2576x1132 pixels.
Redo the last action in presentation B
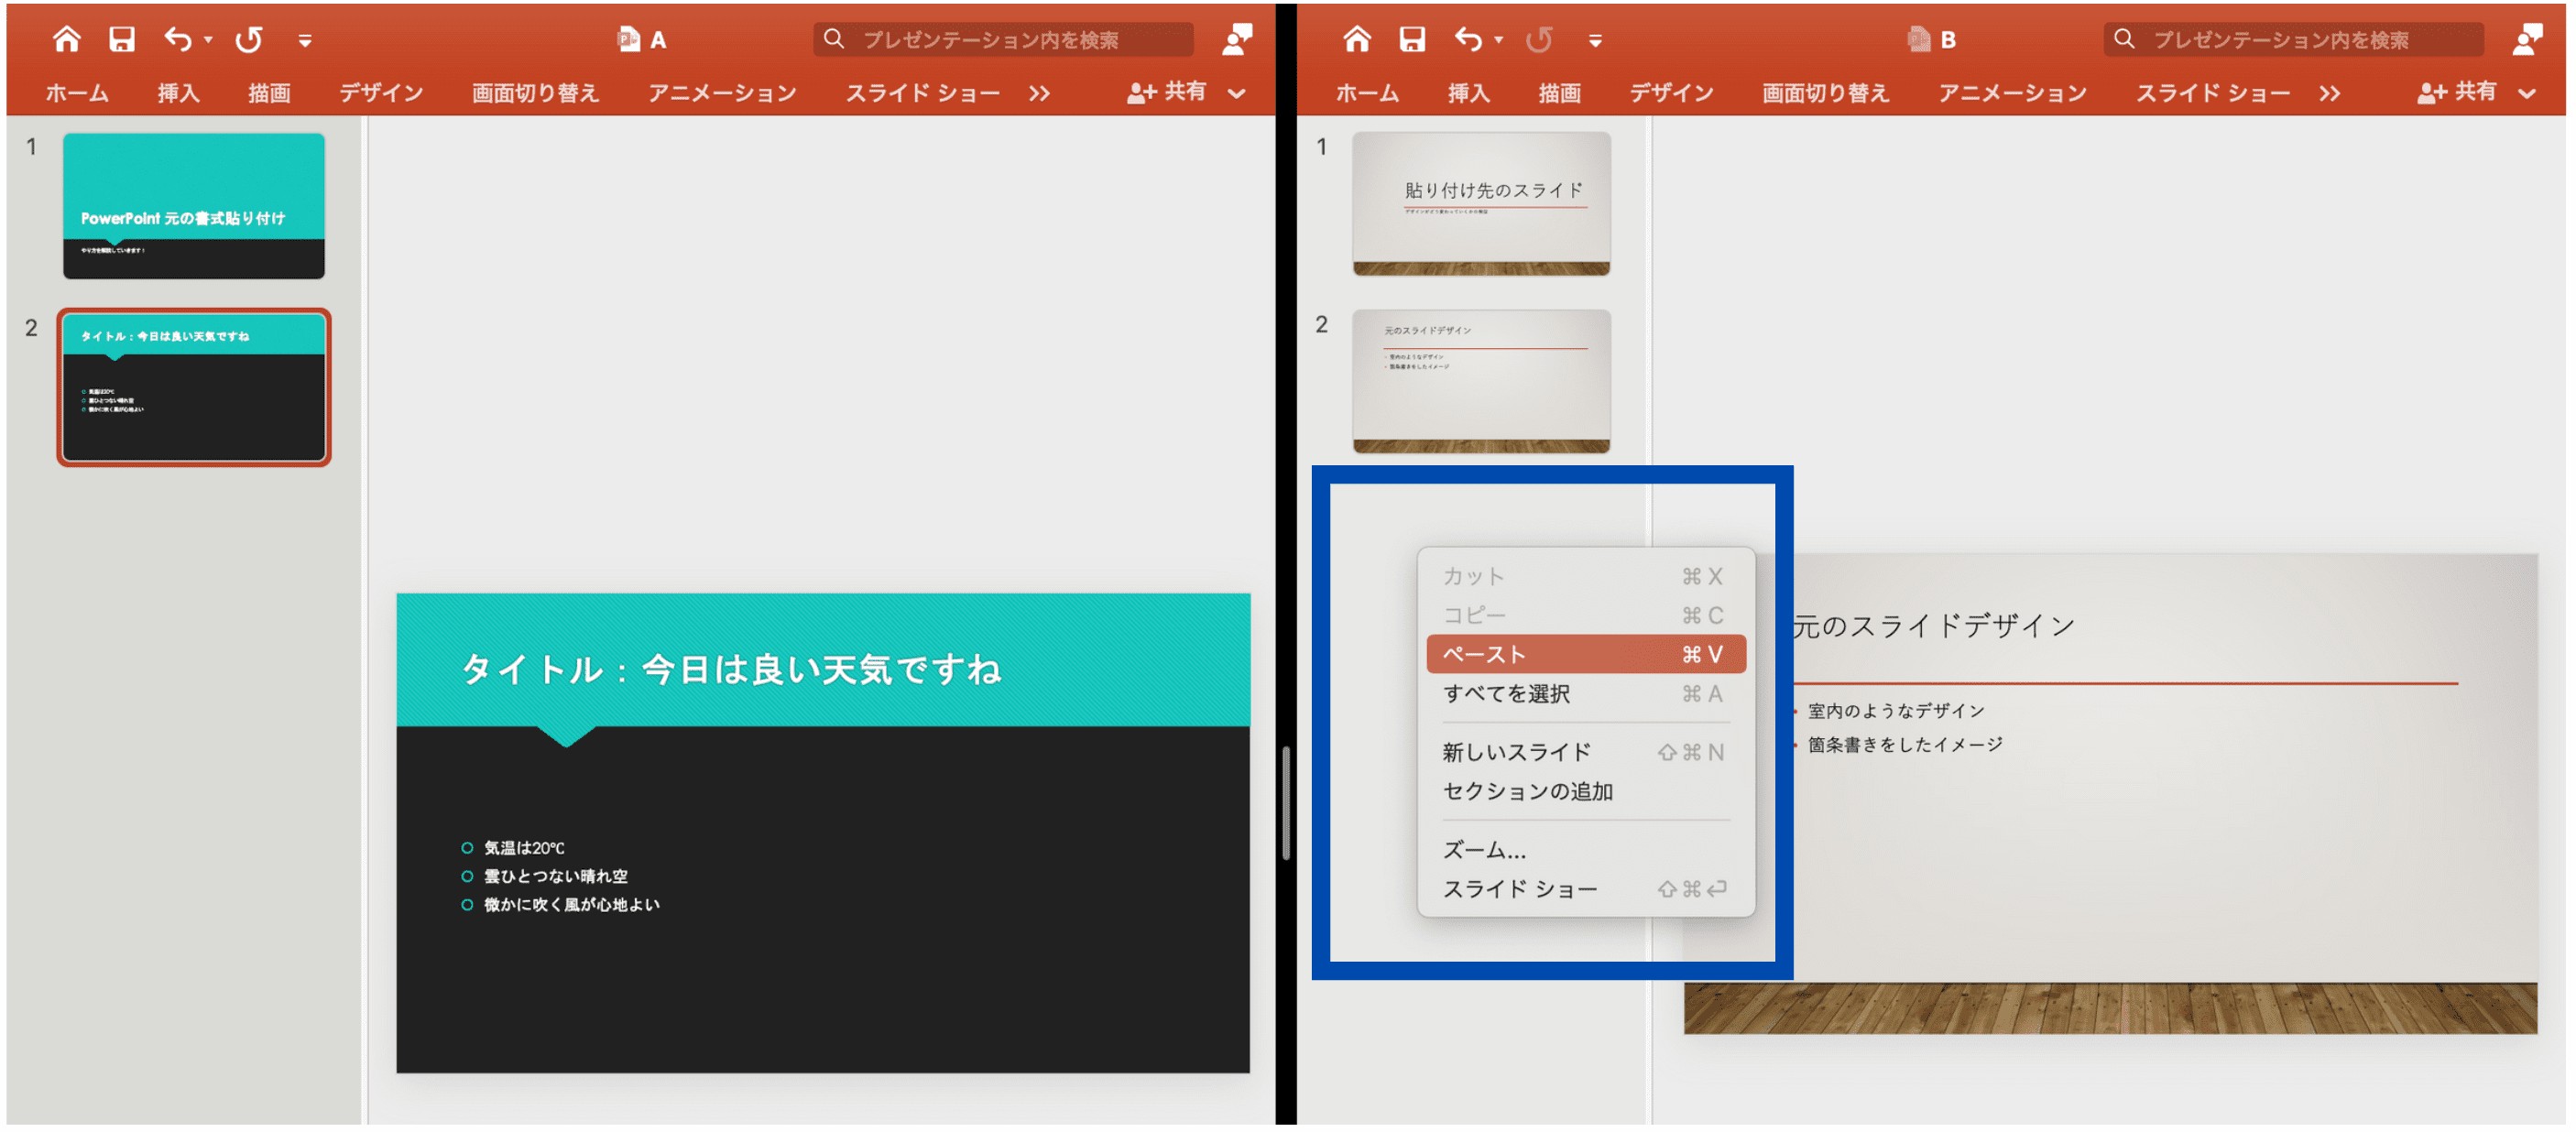point(1539,38)
